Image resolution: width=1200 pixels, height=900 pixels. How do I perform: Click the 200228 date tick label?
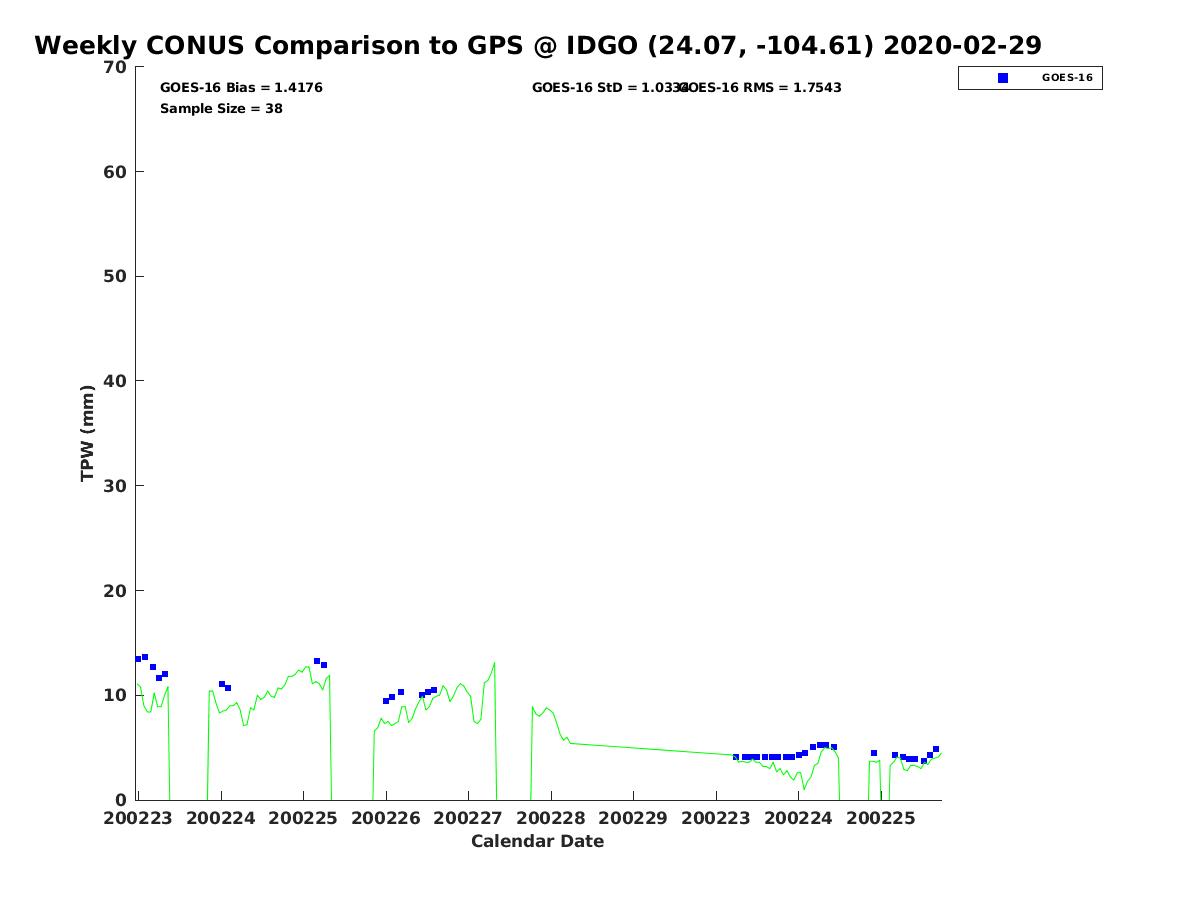tap(551, 818)
